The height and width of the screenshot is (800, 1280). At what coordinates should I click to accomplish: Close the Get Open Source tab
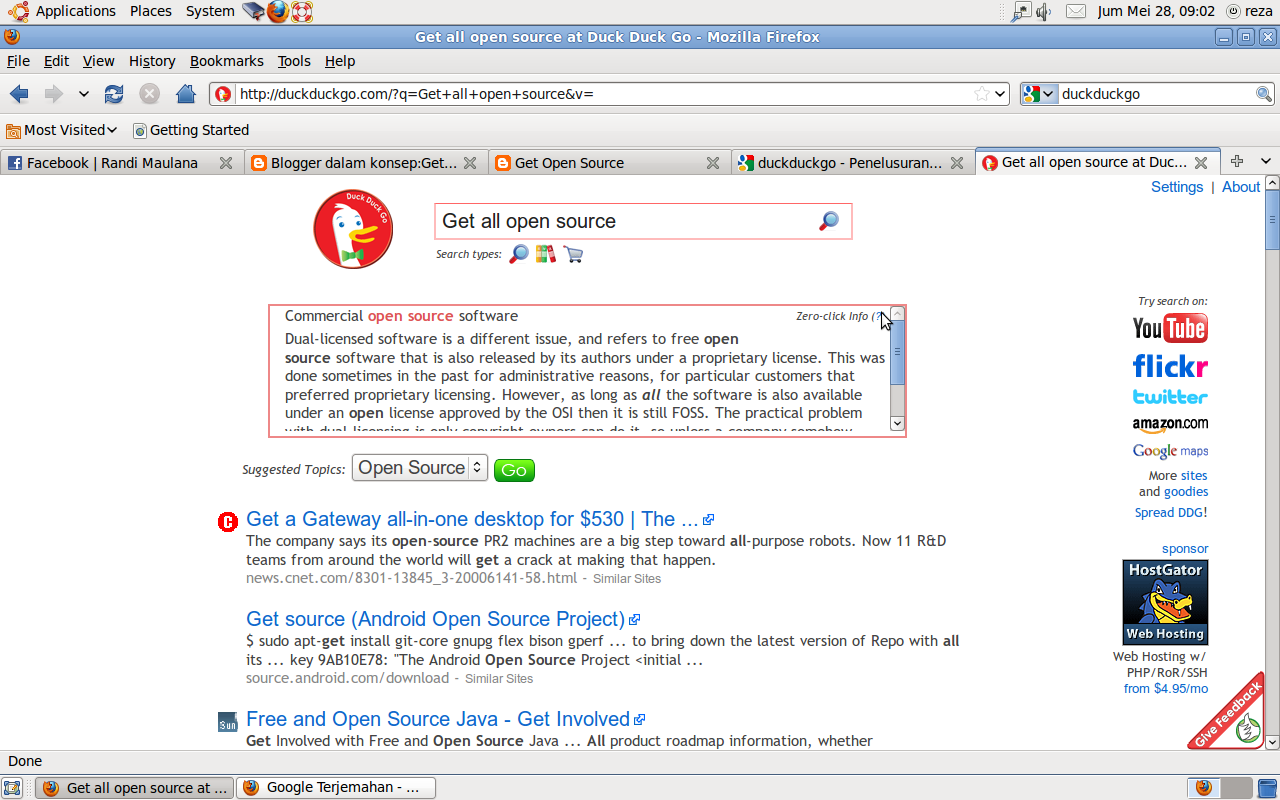712,163
